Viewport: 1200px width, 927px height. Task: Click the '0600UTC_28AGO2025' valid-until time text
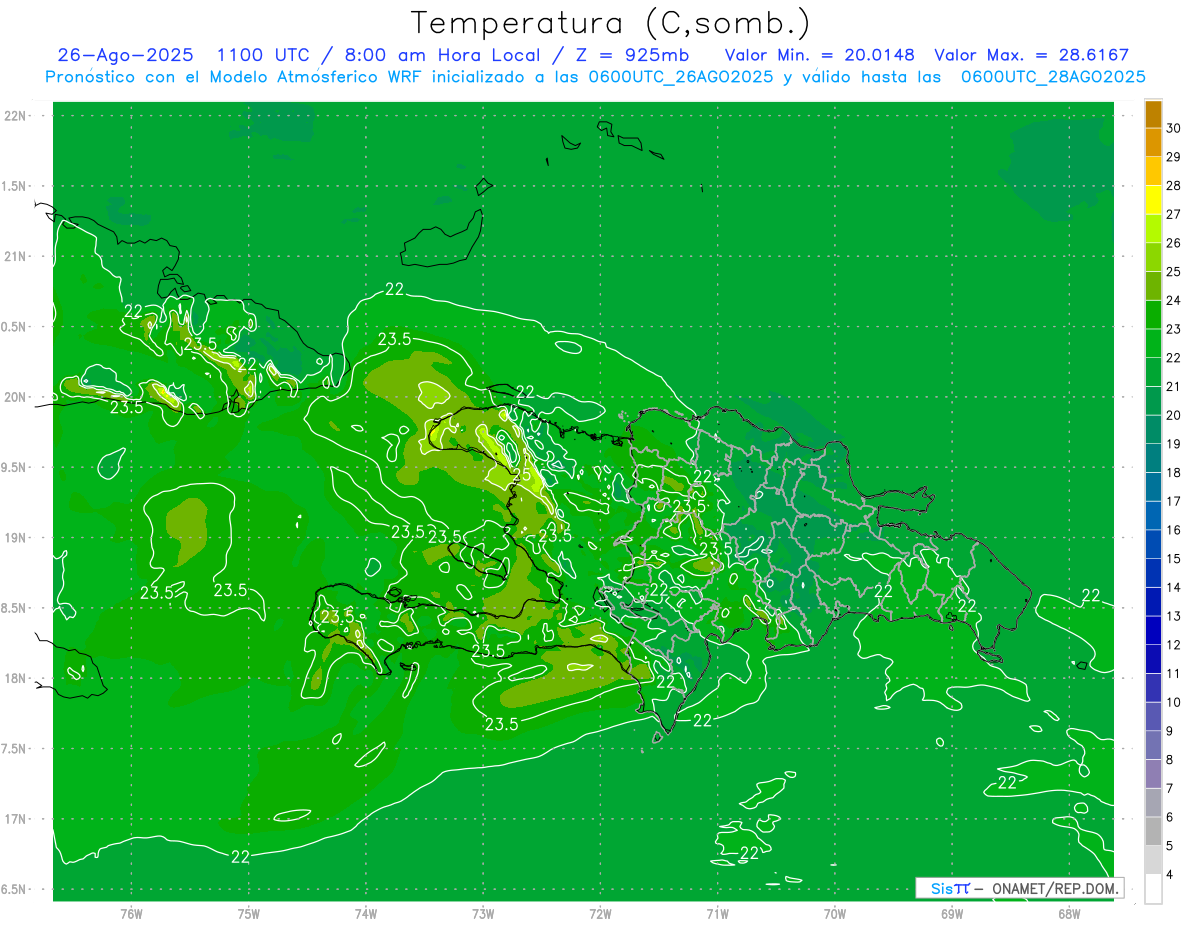coord(1053,77)
